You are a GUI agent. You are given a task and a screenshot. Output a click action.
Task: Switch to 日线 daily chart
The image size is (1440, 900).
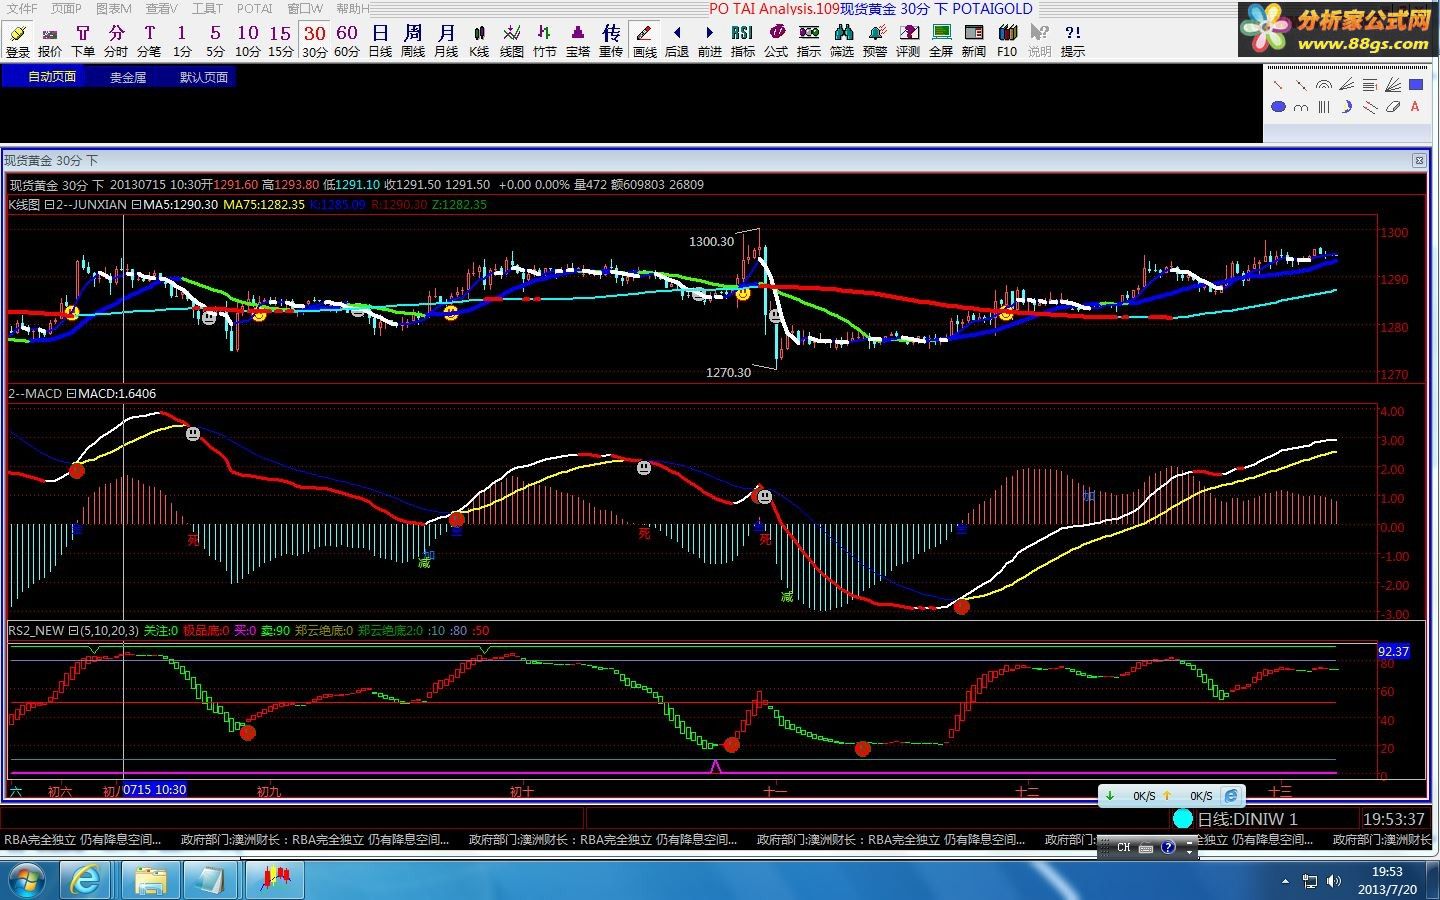pyautogui.click(x=380, y=41)
